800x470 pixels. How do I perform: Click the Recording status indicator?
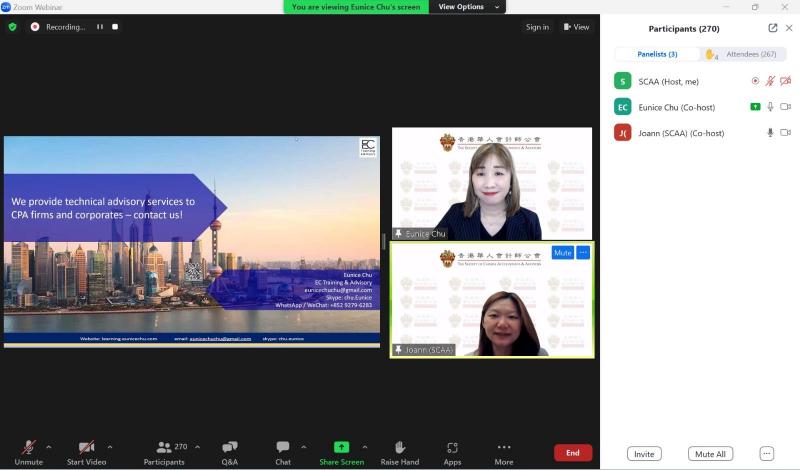[x=58, y=27]
